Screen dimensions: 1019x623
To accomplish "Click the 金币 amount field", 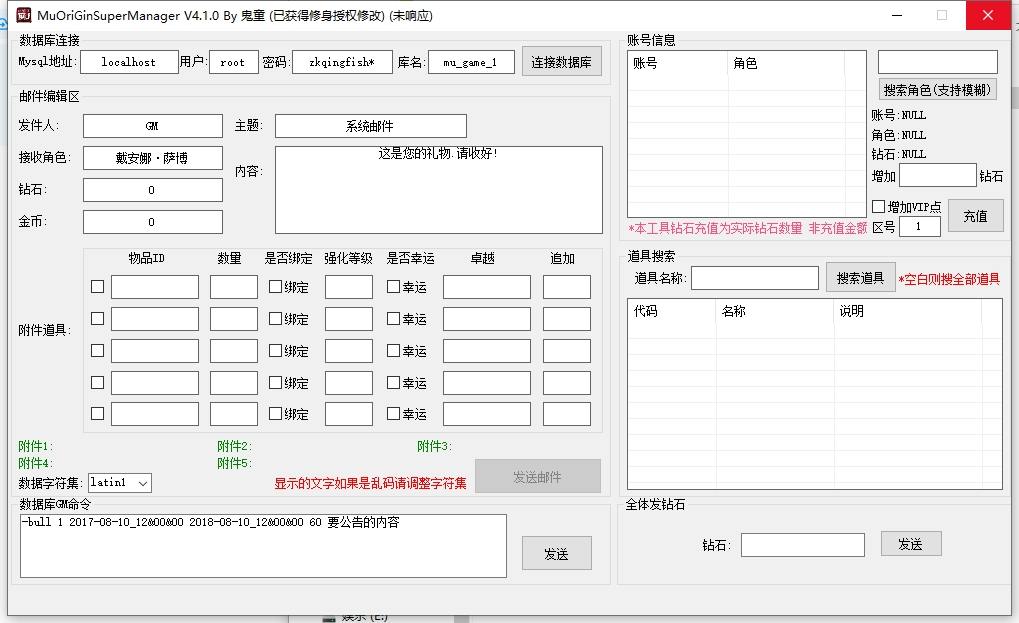I will coord(153,222).
